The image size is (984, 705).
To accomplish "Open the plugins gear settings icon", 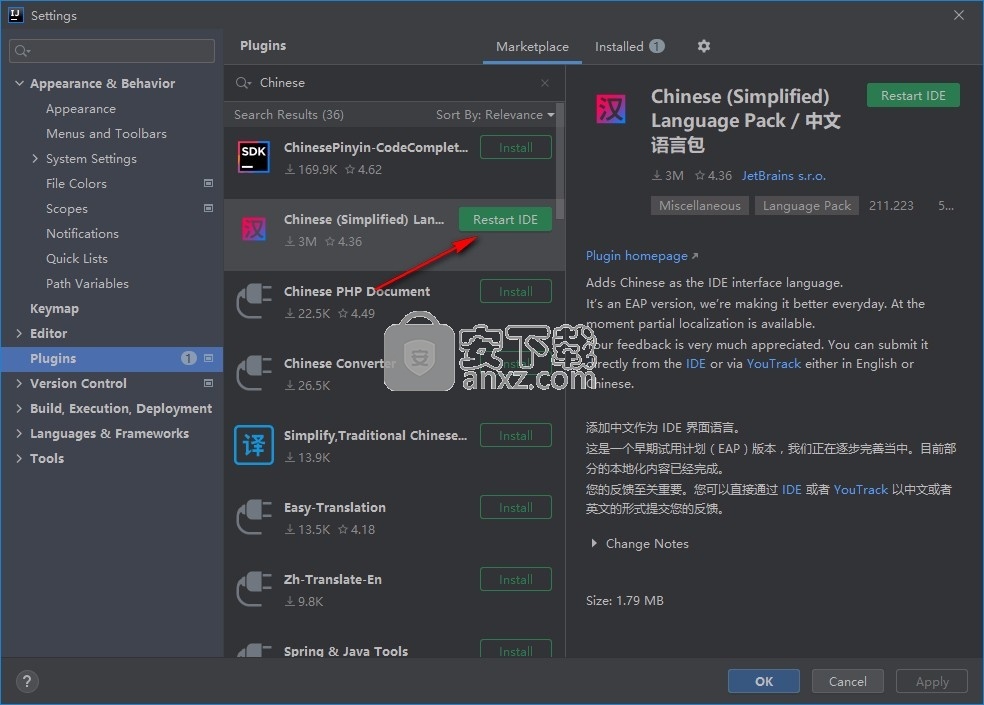I will point(703,46).
